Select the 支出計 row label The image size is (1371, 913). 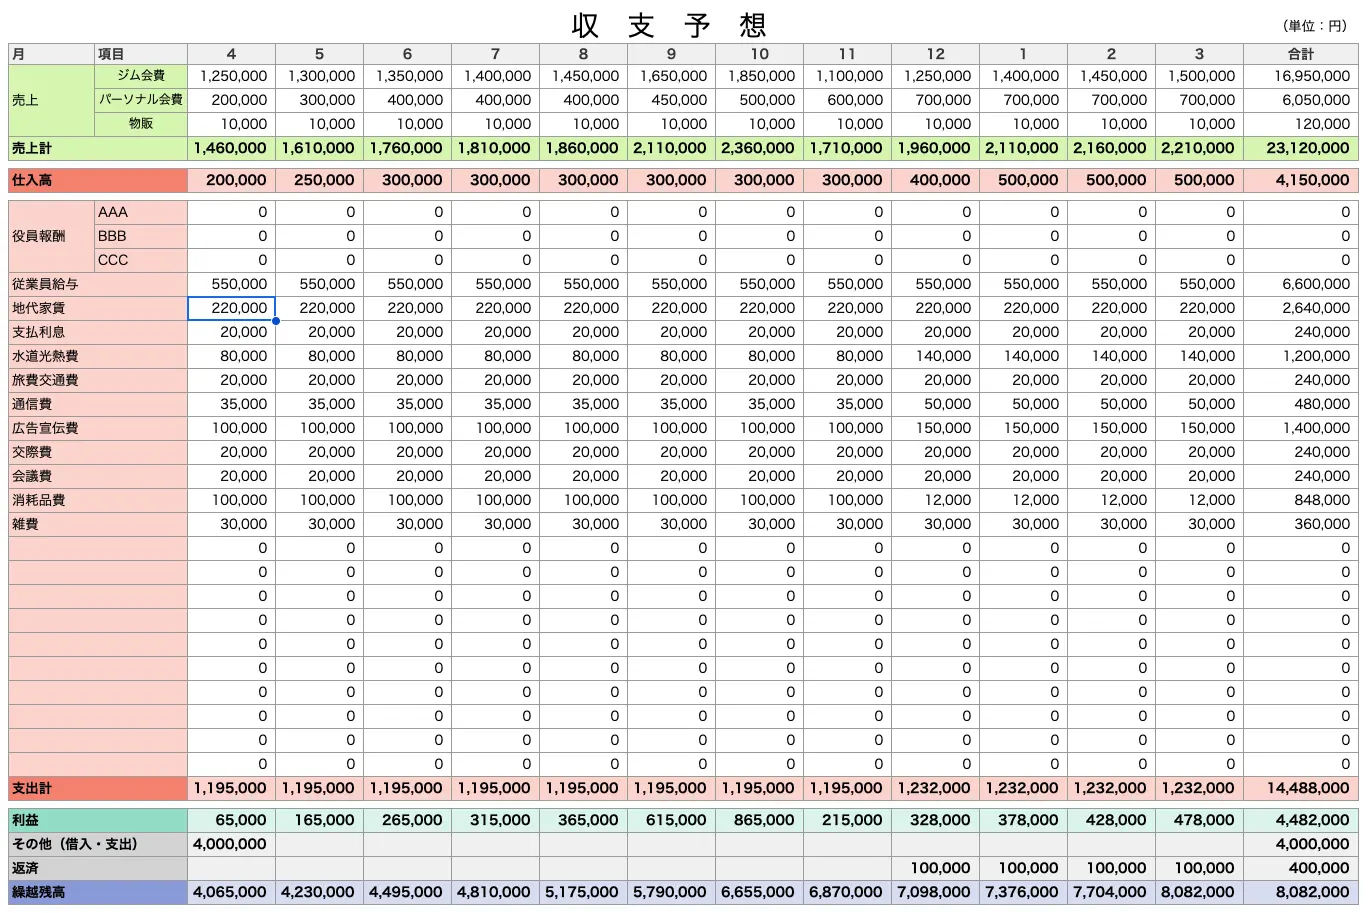(98, 788)
